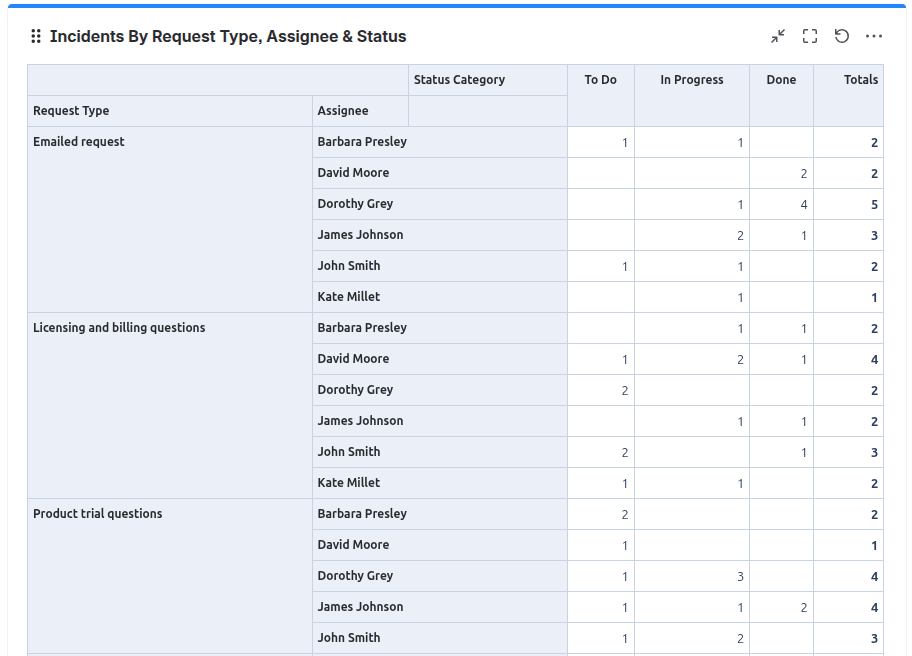This screenshot has height=656, width=912.
Task: Open the gadget in full screen view
Action: [810, 36]
